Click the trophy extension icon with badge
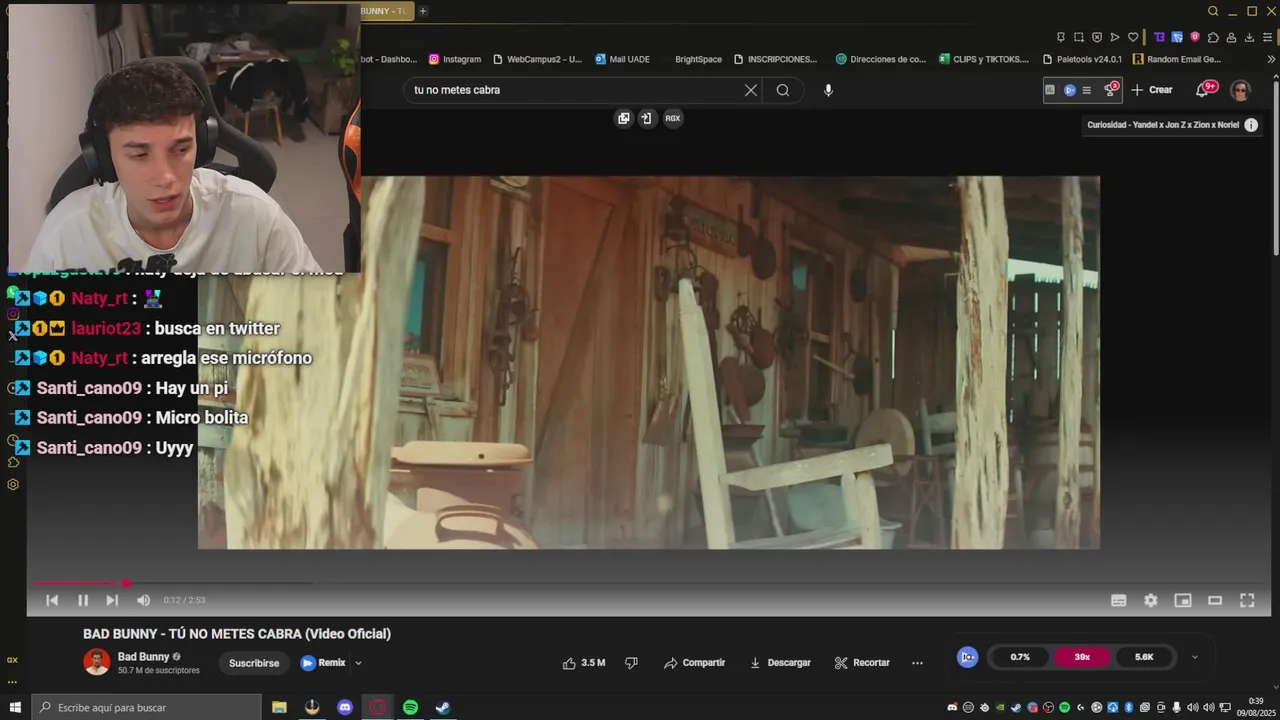Image resolution: width=1280 pixels, height=720 pixels. [x=1110, y=90]
